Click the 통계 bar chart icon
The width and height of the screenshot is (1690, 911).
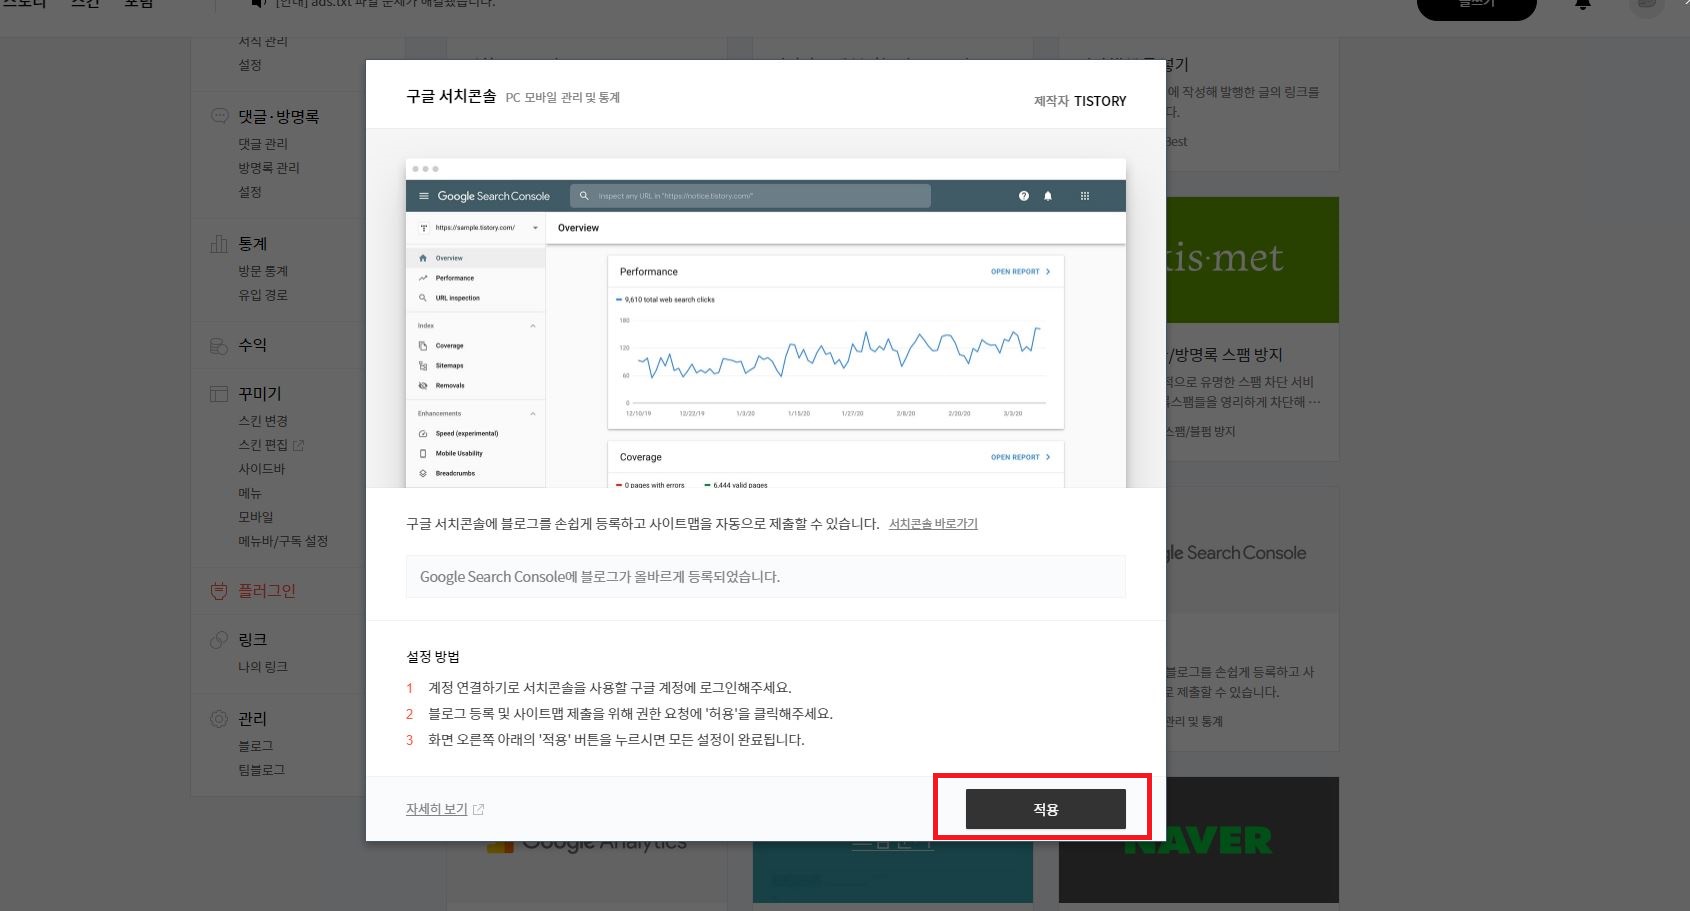tap(219, 244)
